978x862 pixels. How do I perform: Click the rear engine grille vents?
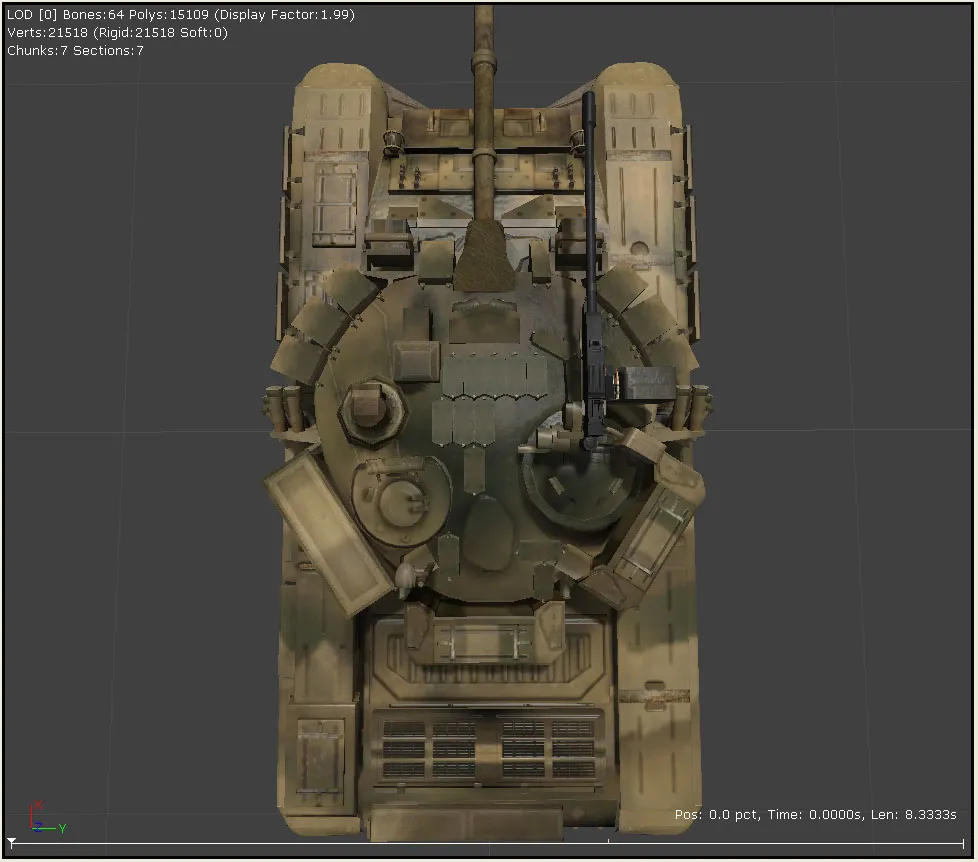(488, 746)
